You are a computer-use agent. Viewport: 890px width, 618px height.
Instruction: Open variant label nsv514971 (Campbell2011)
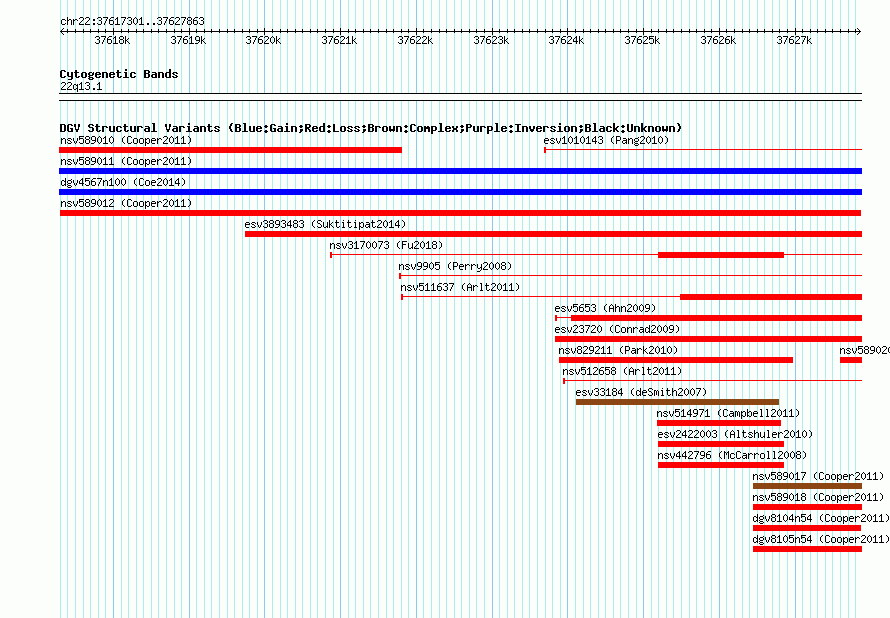(728, 413)
